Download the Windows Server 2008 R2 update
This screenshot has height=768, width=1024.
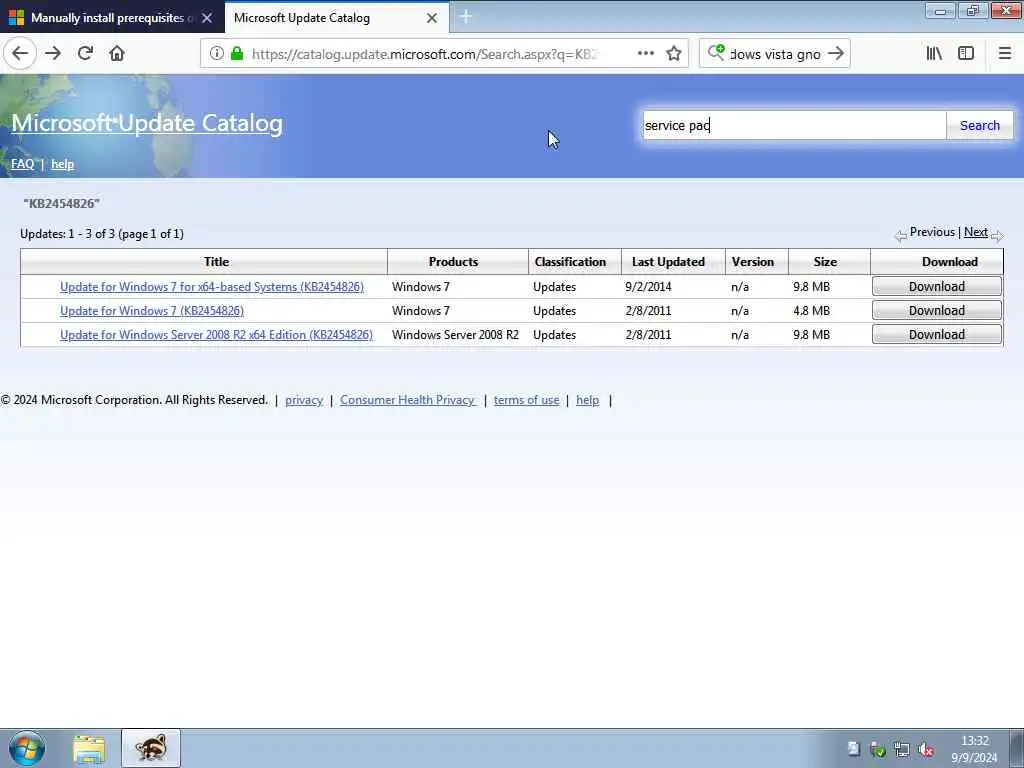coord(936,334)
